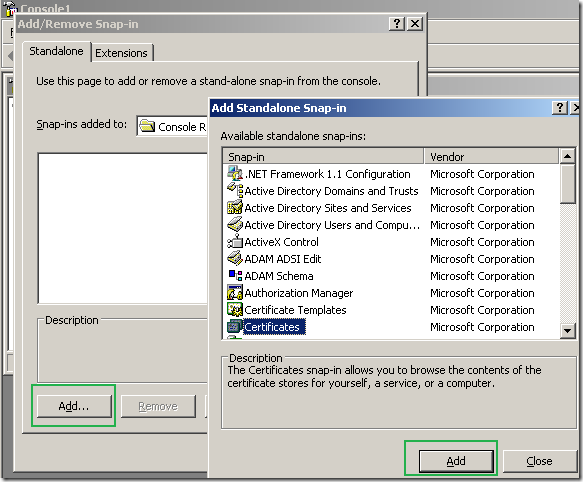Viewport: 583px width, 482px height.
Task: Select .NET Framework 1.1 Configuration
Action: [x=328, y=174]
